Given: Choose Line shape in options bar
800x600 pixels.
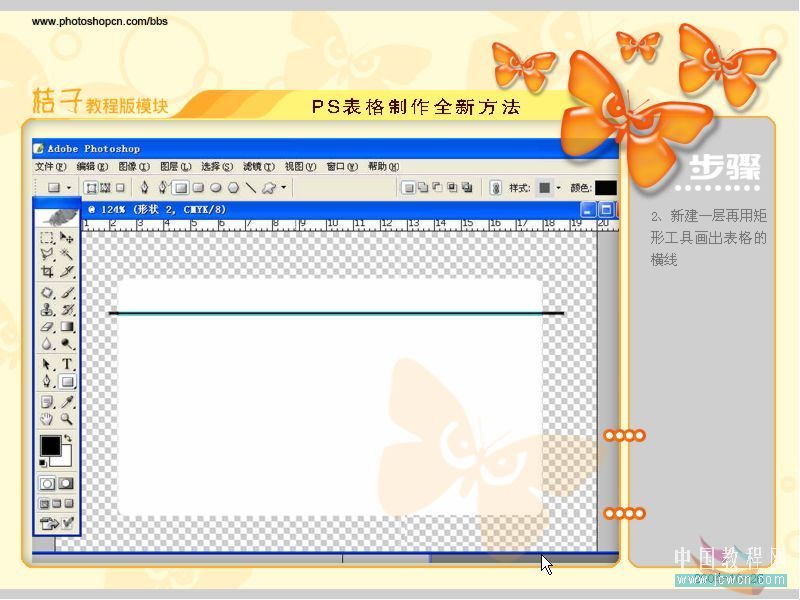Looking at the screenshot, I should point(251,188).
